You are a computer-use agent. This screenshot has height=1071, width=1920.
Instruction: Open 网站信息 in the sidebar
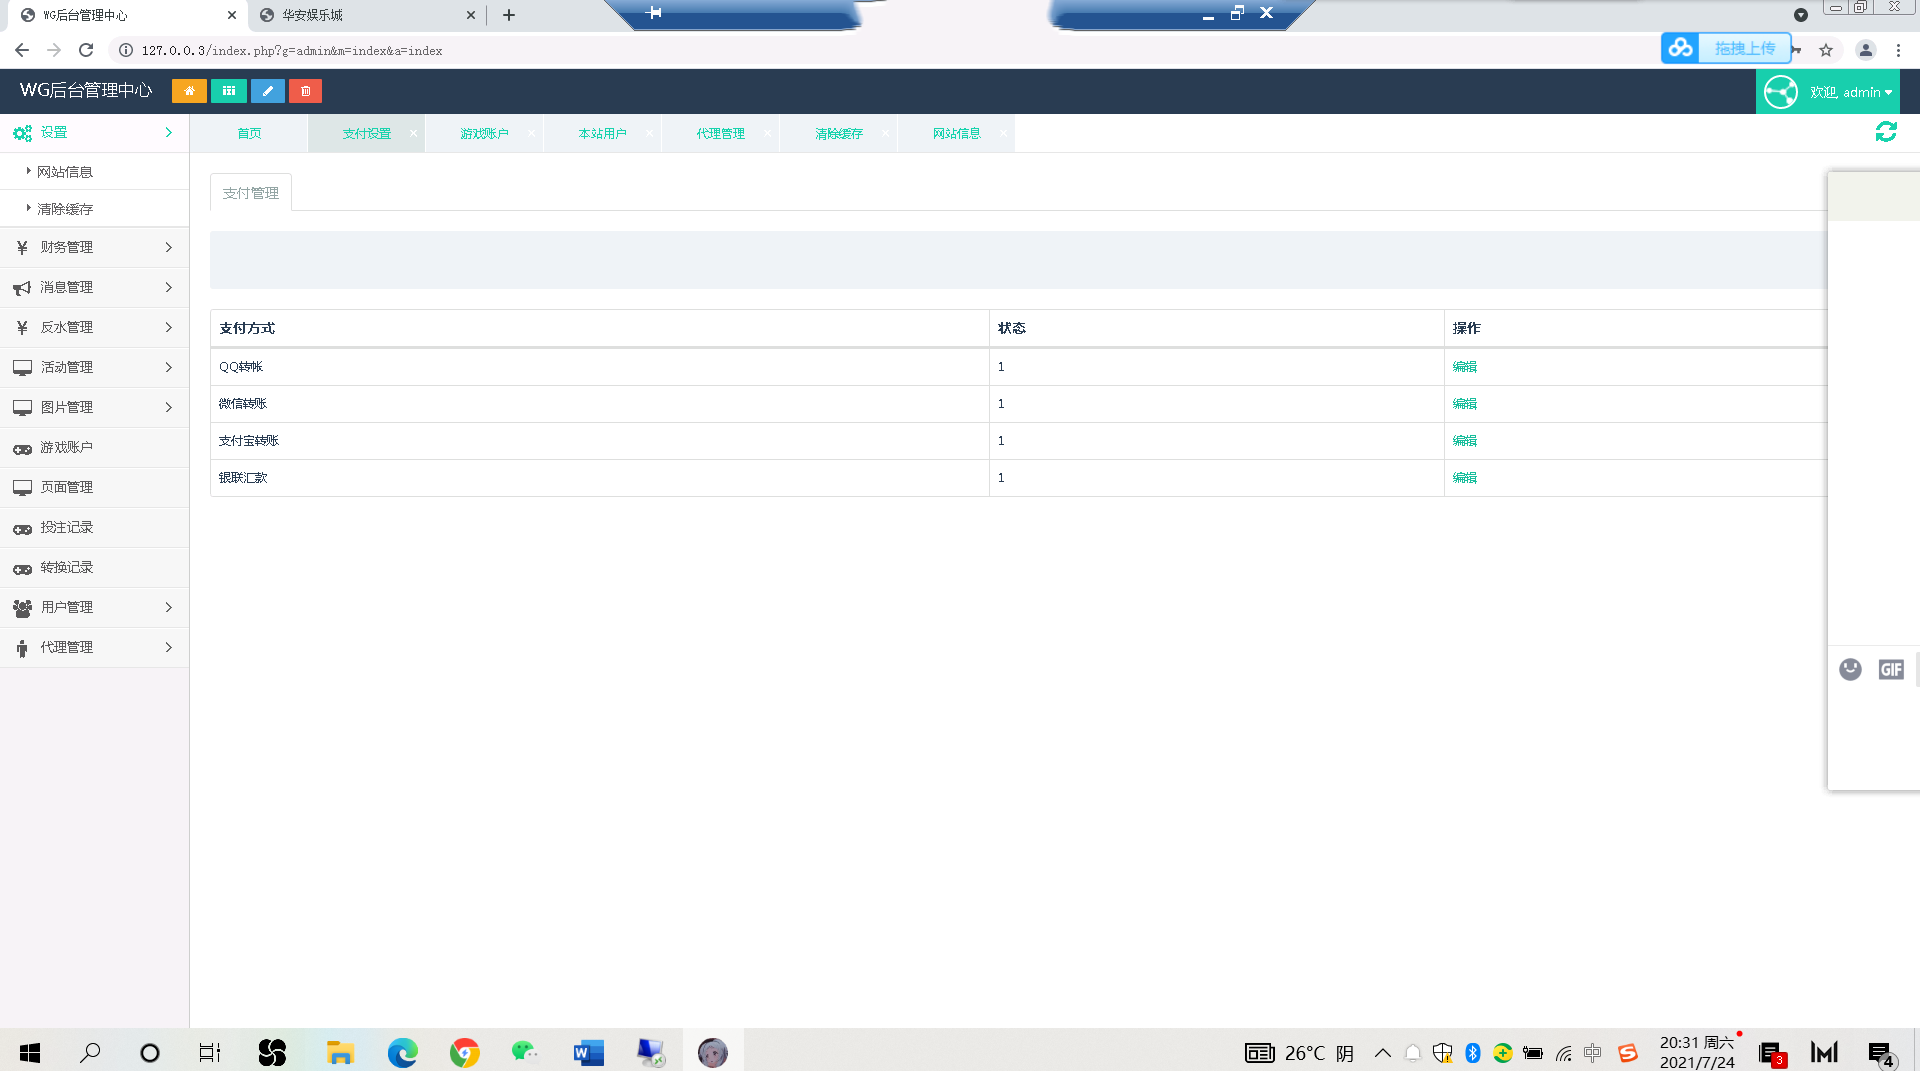coord(65,172)
